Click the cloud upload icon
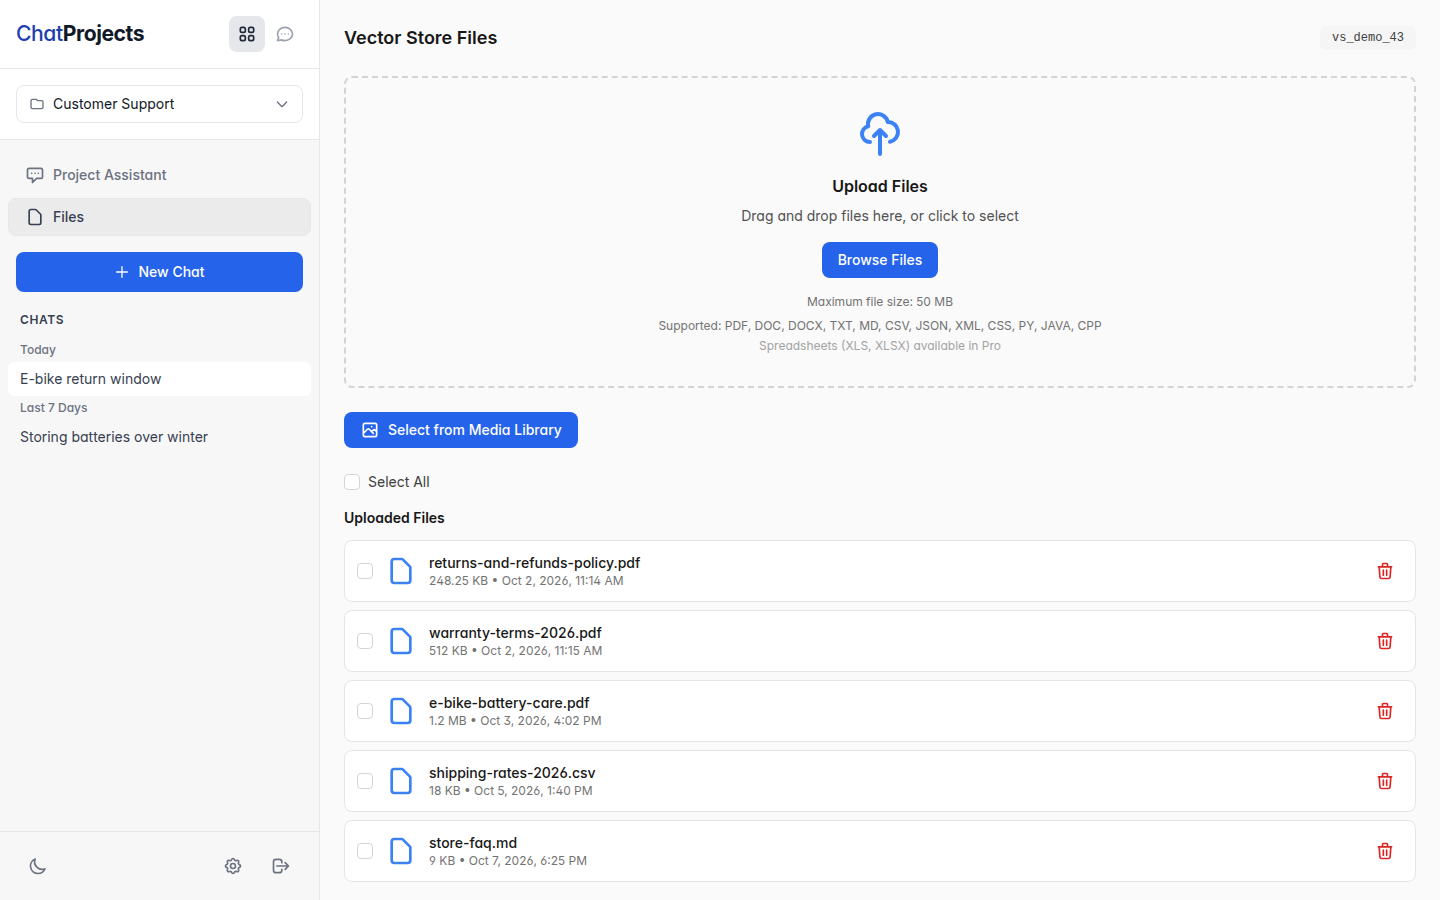 pyautogui.click(x=880, y=133)
